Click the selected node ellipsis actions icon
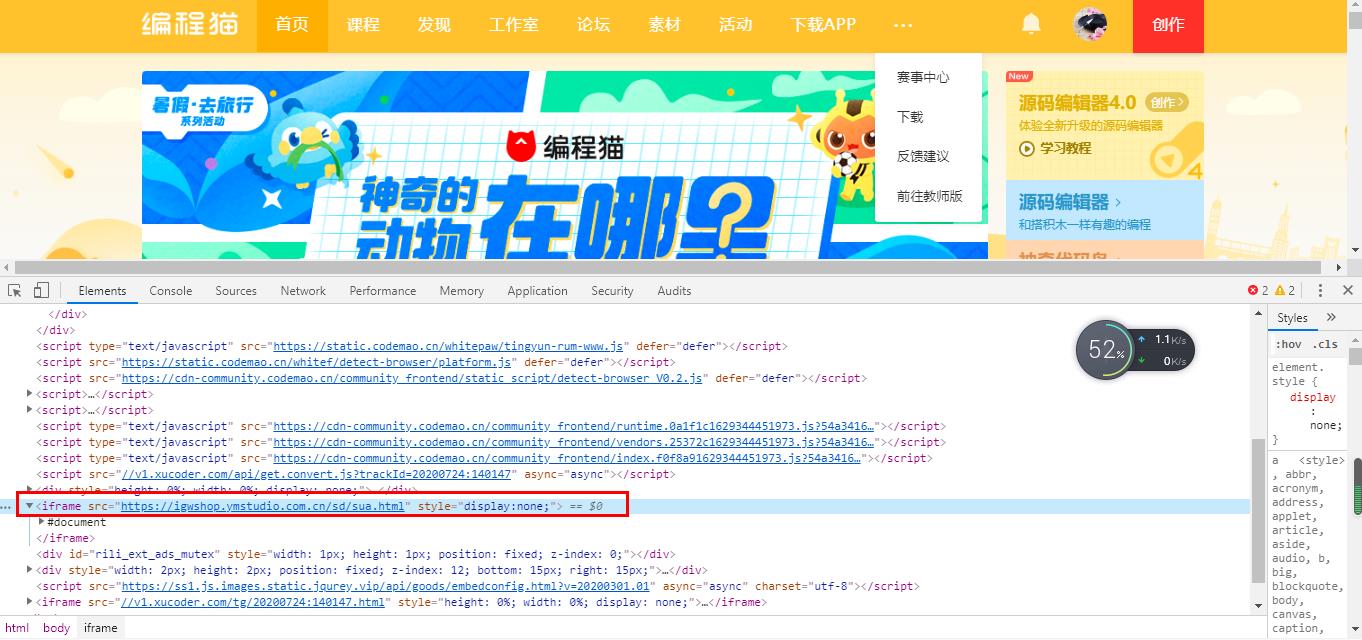1362x640 pixels. 7,507
